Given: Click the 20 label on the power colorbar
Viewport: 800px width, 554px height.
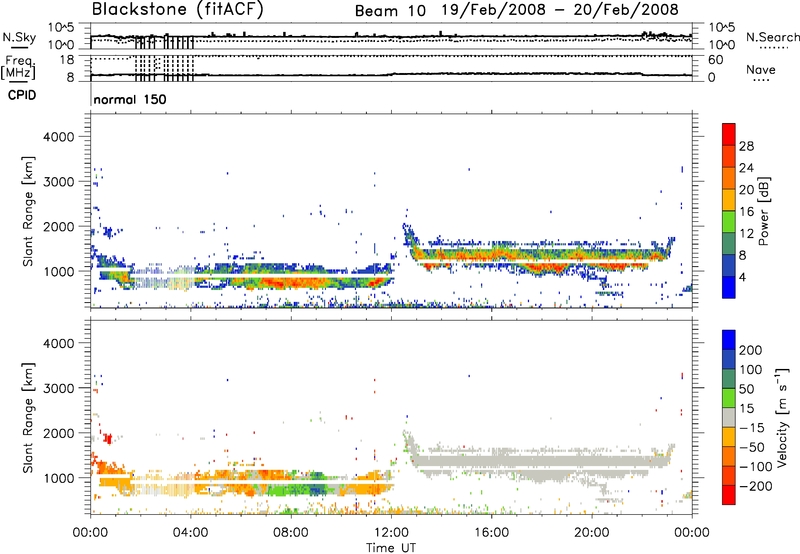Looking at the screenshot, I should tap(746, 190).
